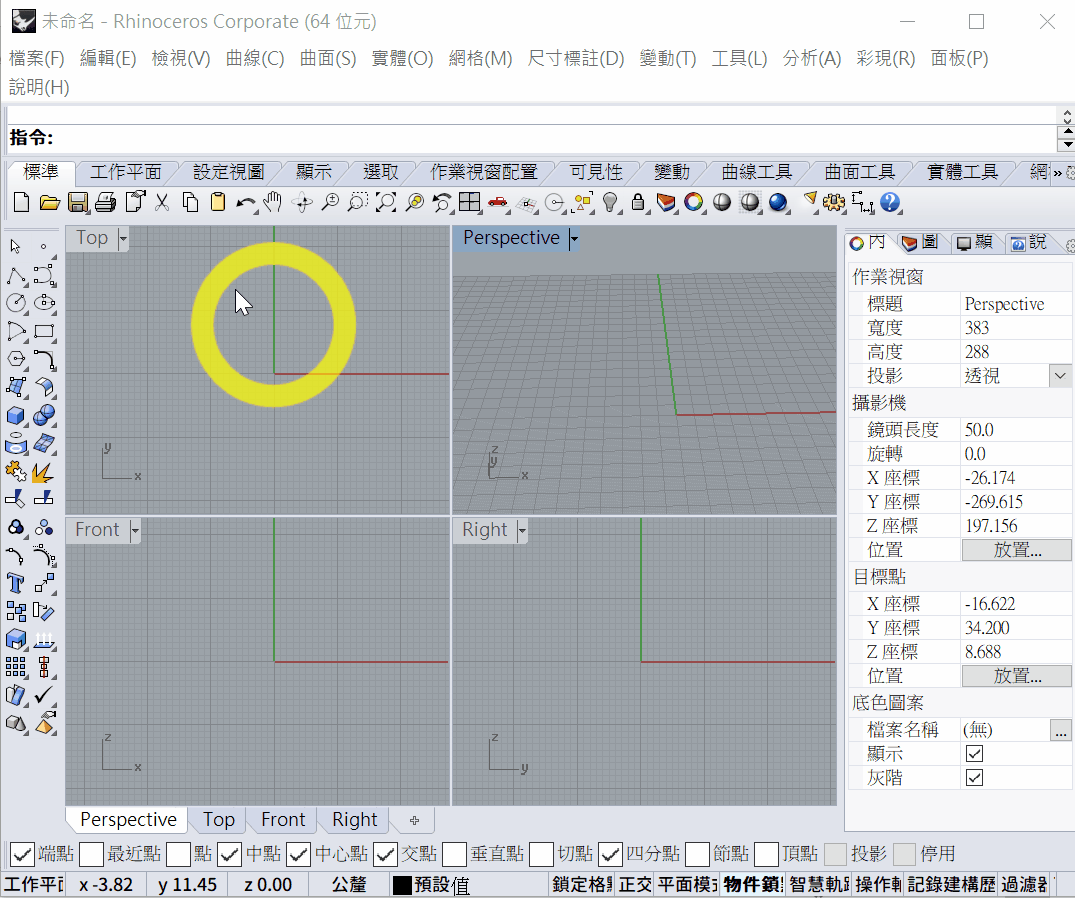Disable the 端點 osnap checkbox
The width and height of the screenshot is (1075, 898).
(x=22, y=854)
